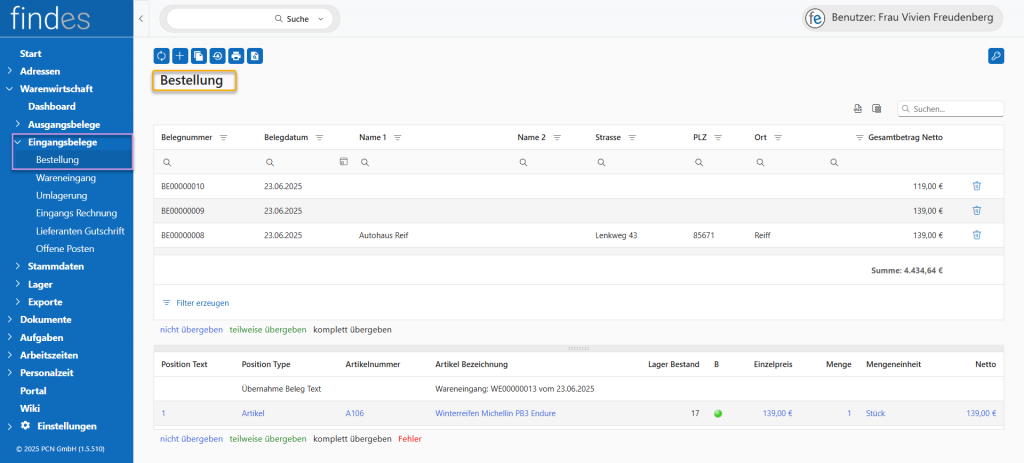Open the Belegnummer column filter icon

224,137
